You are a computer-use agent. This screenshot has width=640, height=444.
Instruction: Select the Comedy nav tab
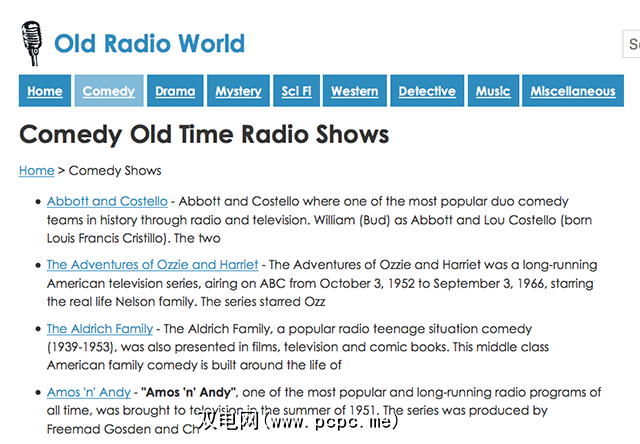[109, 91]
